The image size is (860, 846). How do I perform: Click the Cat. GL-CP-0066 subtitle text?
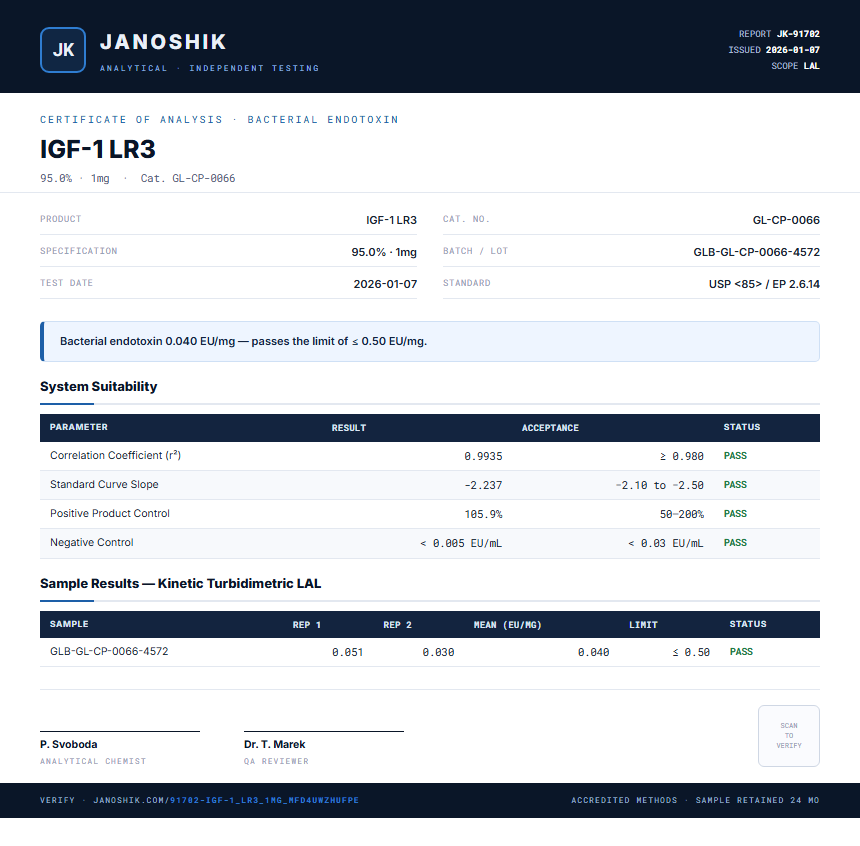pos(188,178)
